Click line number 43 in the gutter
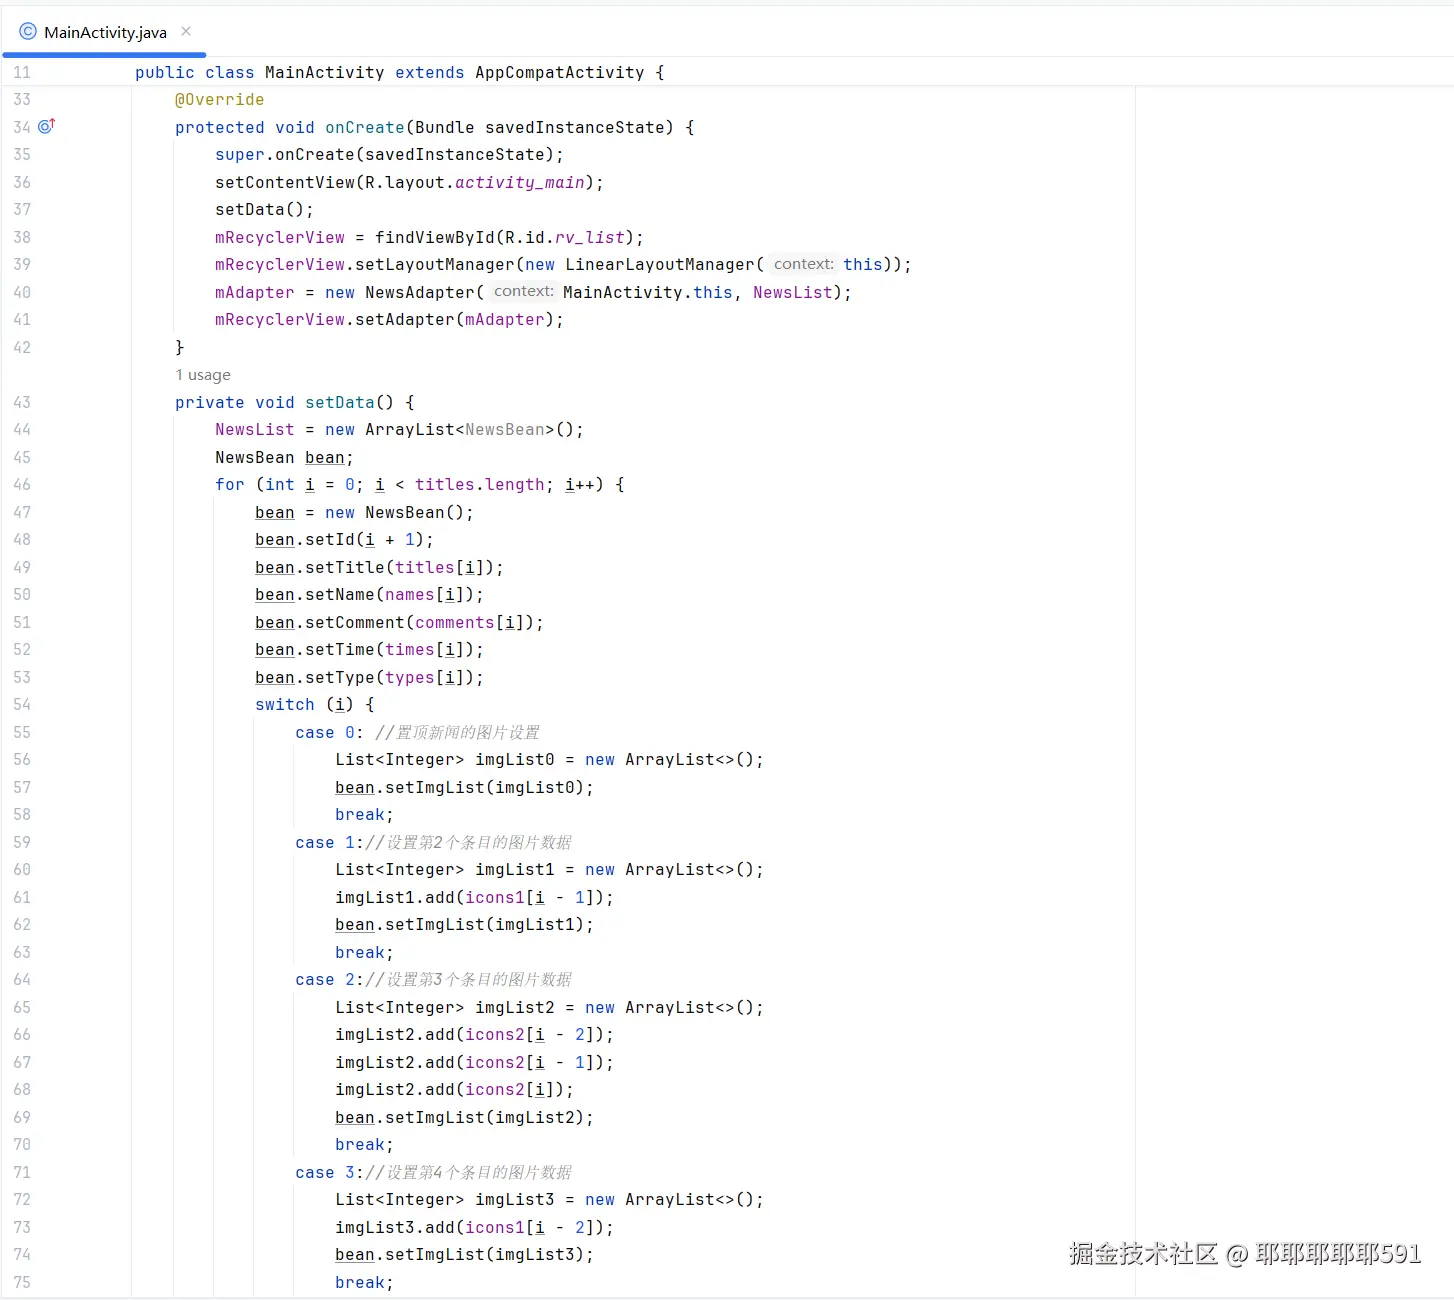1454x1300 pixels. pyautogui.click(x=22, y=402)
